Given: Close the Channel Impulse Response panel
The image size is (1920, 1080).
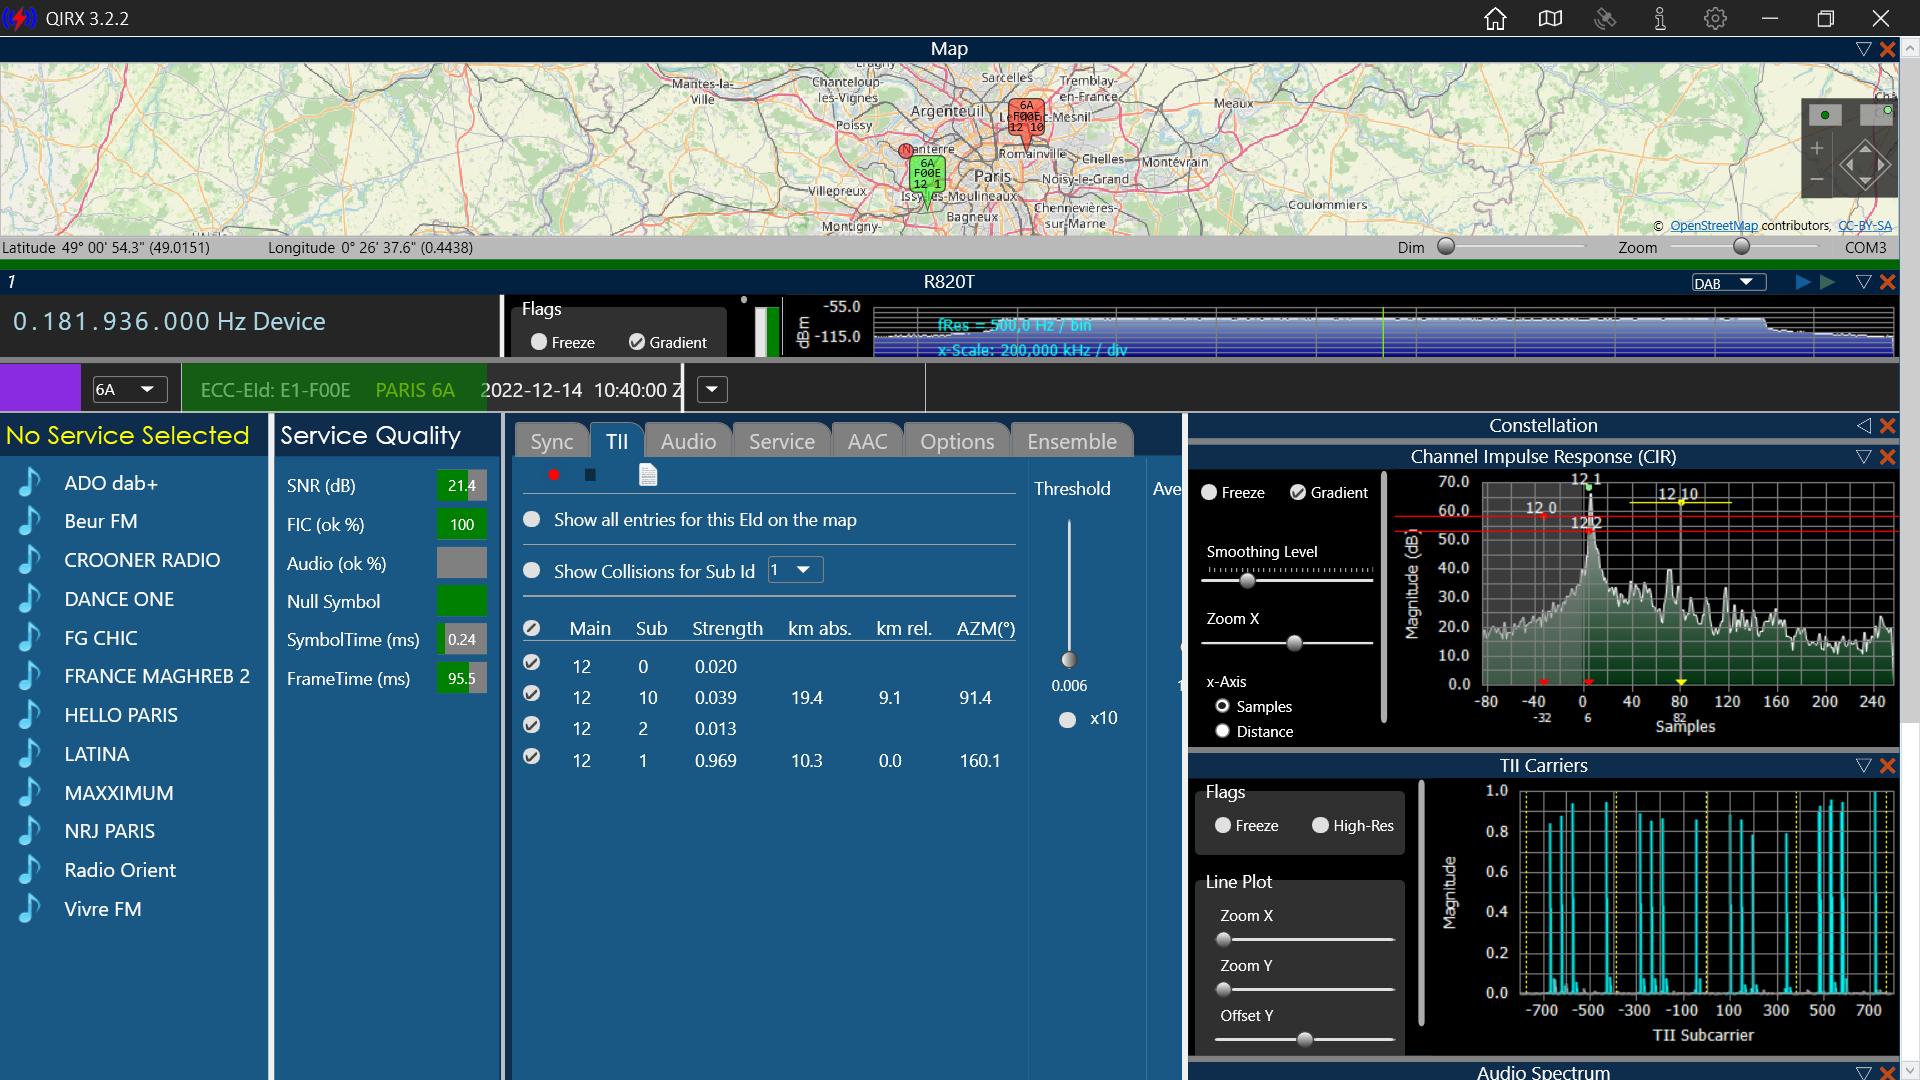Looking at the screenshot, I should [x=1888, y=457].
